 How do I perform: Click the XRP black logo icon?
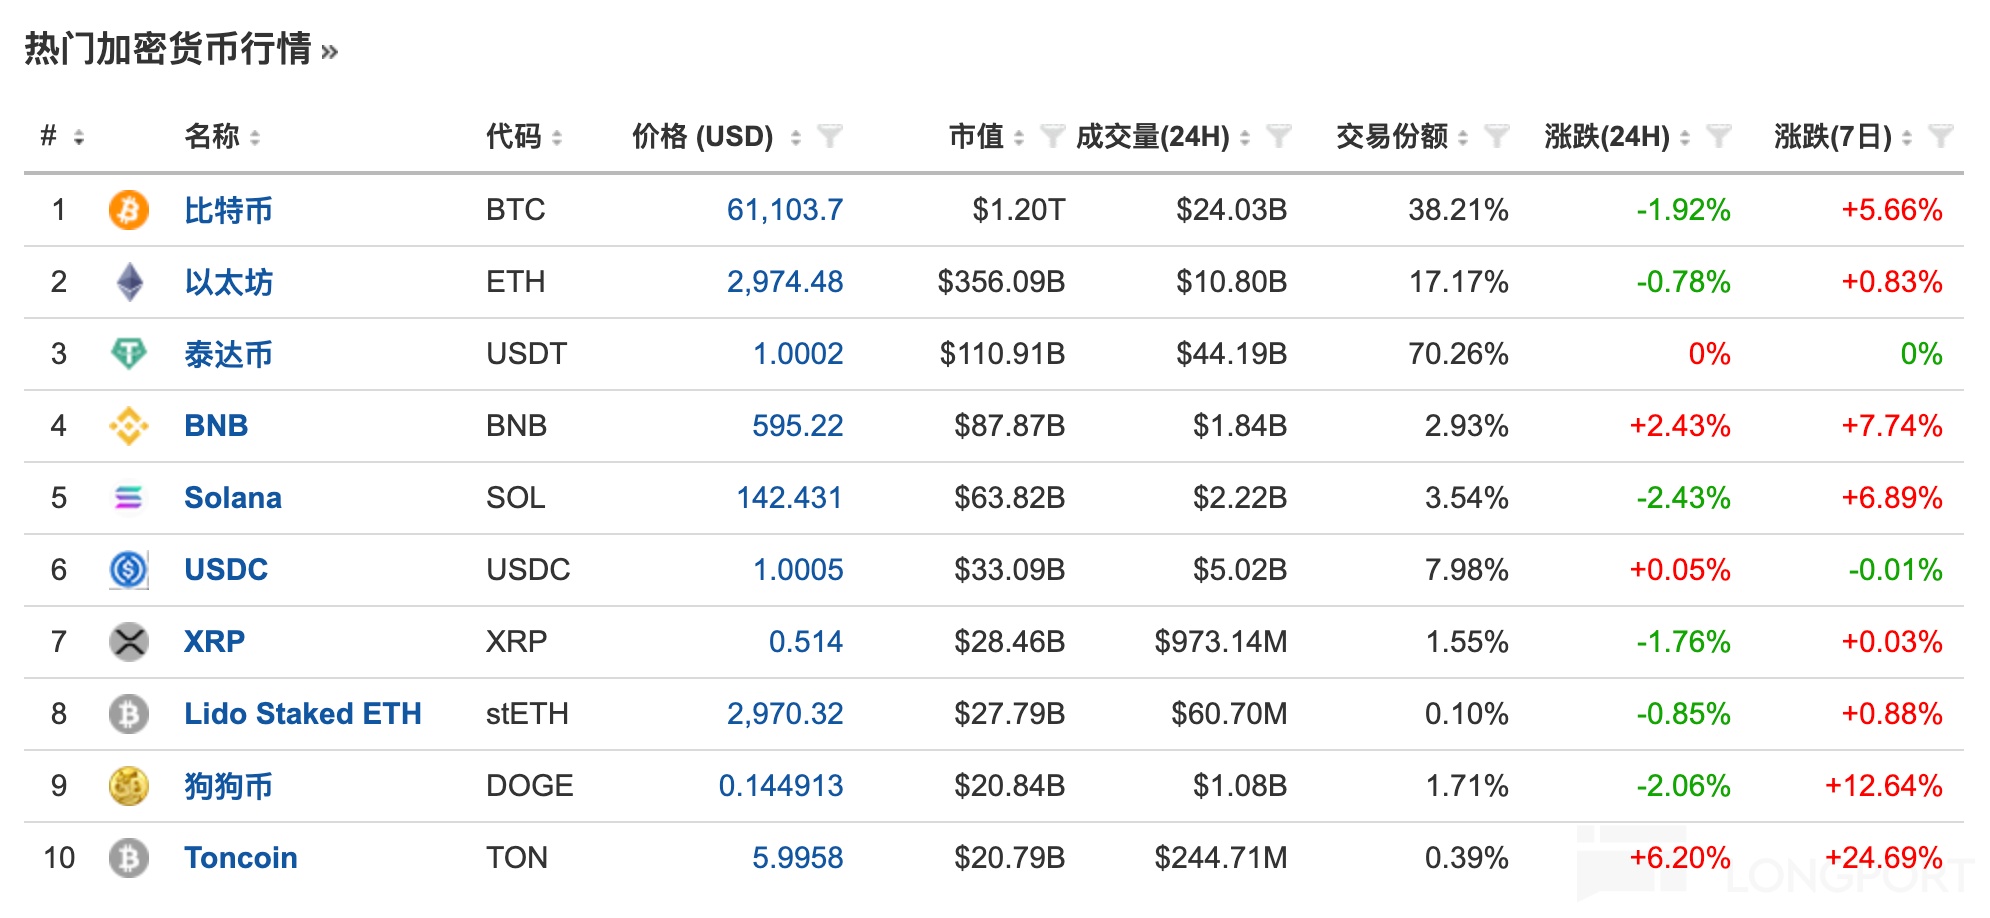pyautogui.click(x=128, y=642)
